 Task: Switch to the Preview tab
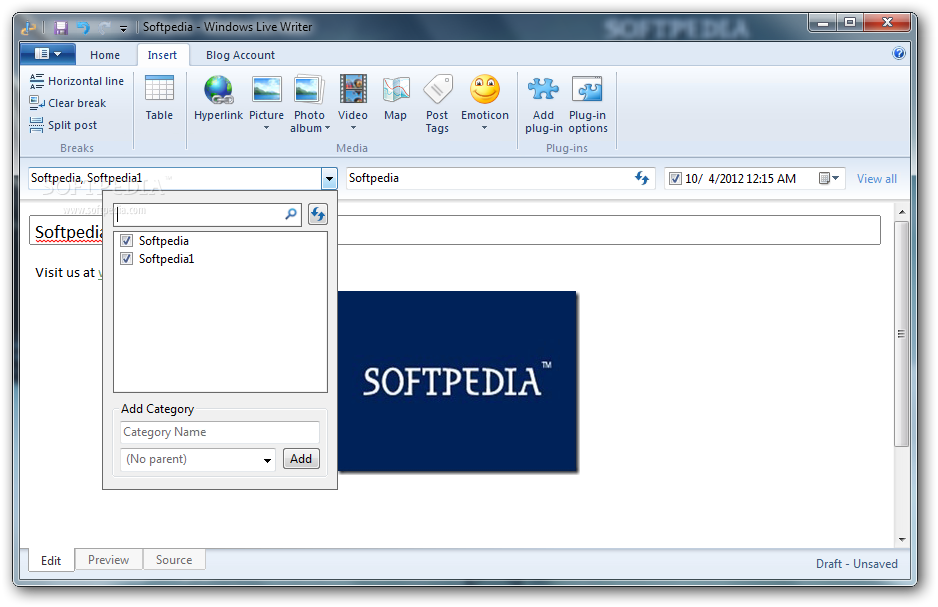tap(108, 560)
